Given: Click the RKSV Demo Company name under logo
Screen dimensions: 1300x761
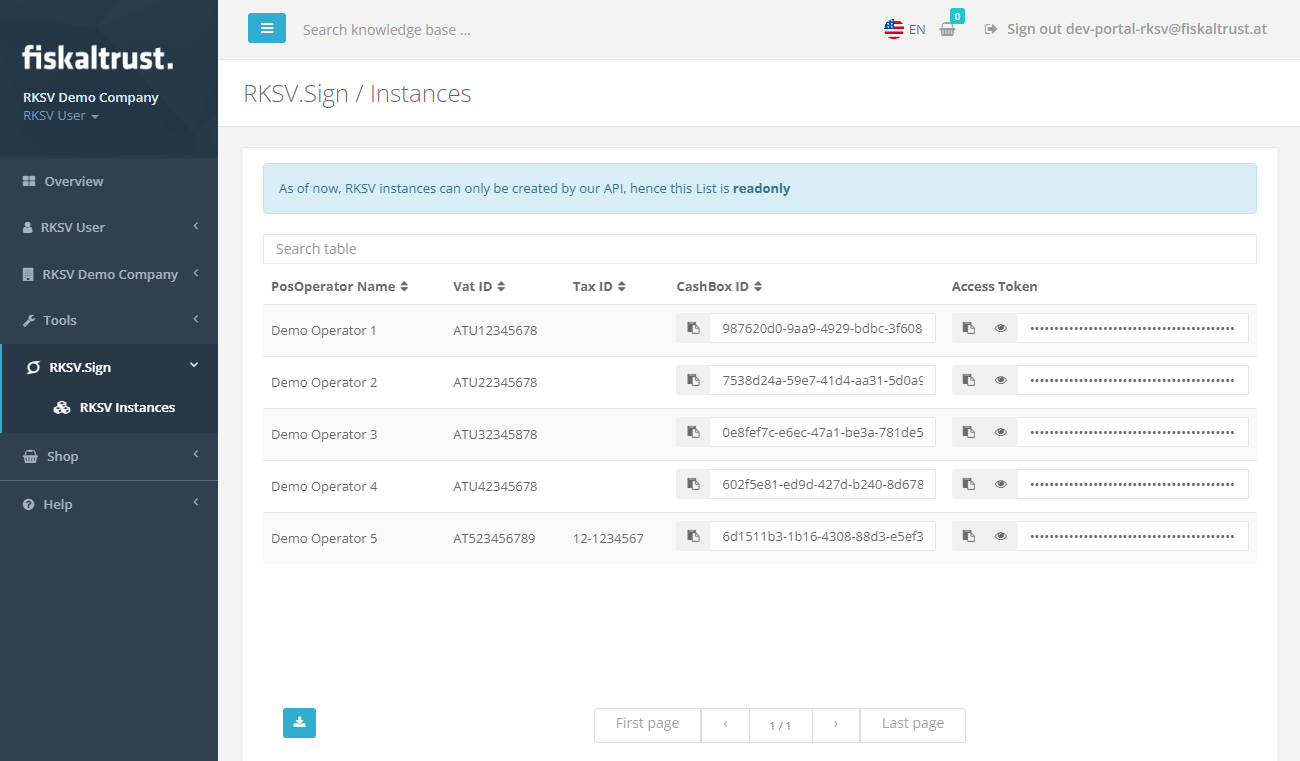Looking at the screenshot, I should [x=91, y=97].
